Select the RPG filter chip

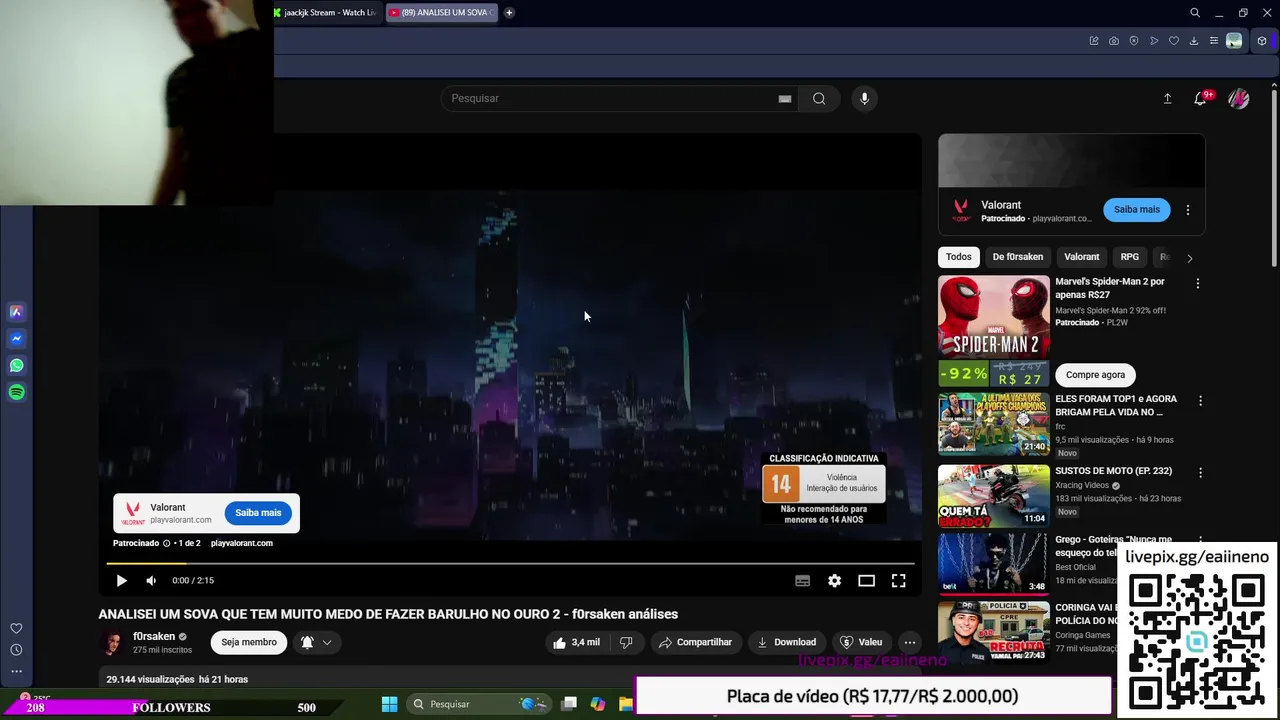pyautogui.click(x=1129, y=257)
